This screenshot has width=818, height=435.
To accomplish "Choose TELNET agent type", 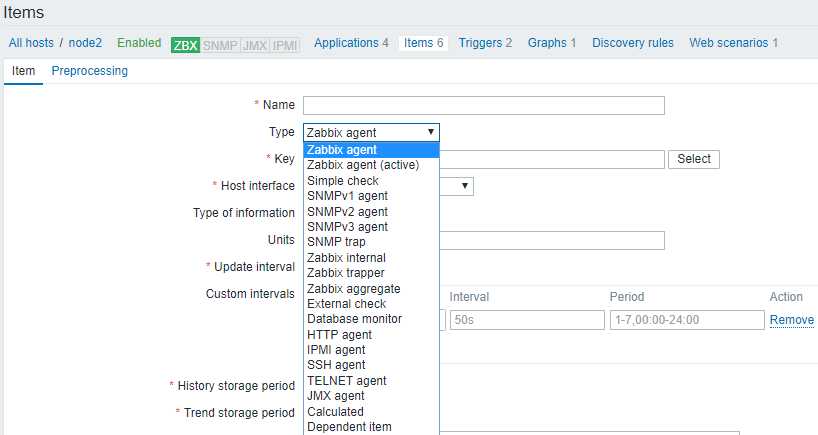I will point(371,381).
